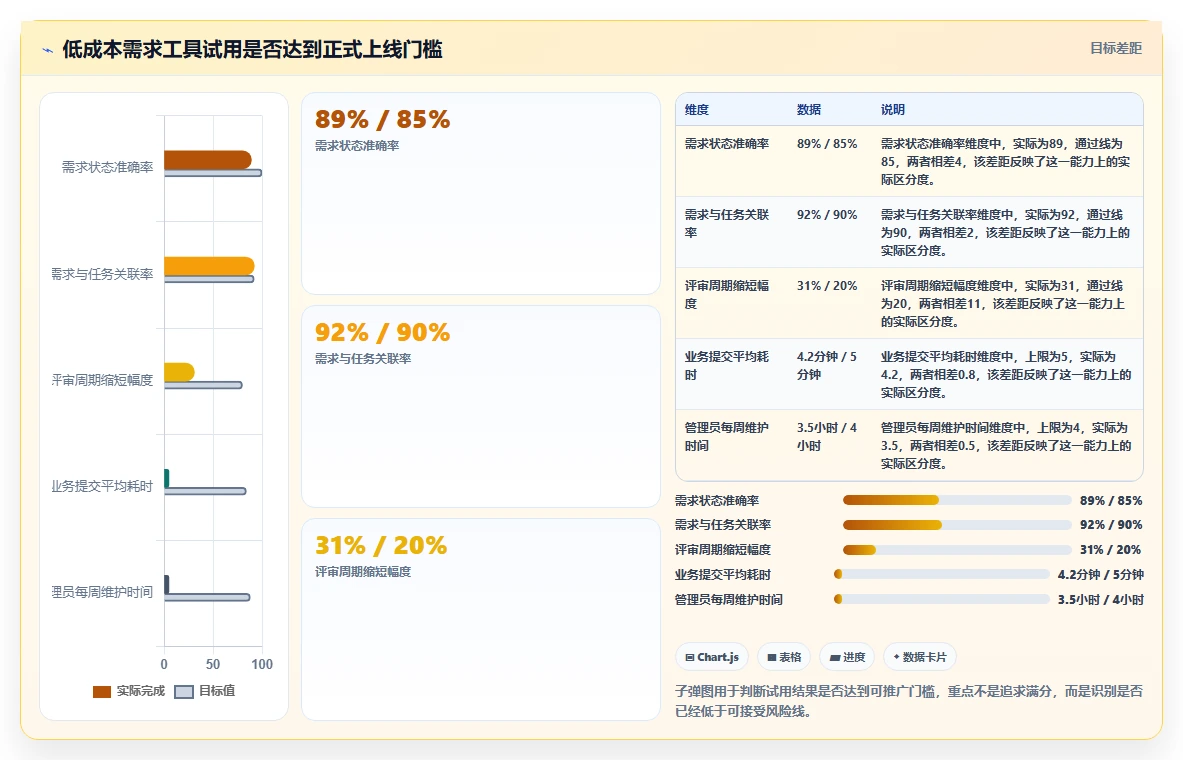1183x760 pixels.
Task: Click the footnote beginning 子弹图用于判断试用结果
Action: click(908, 701)
